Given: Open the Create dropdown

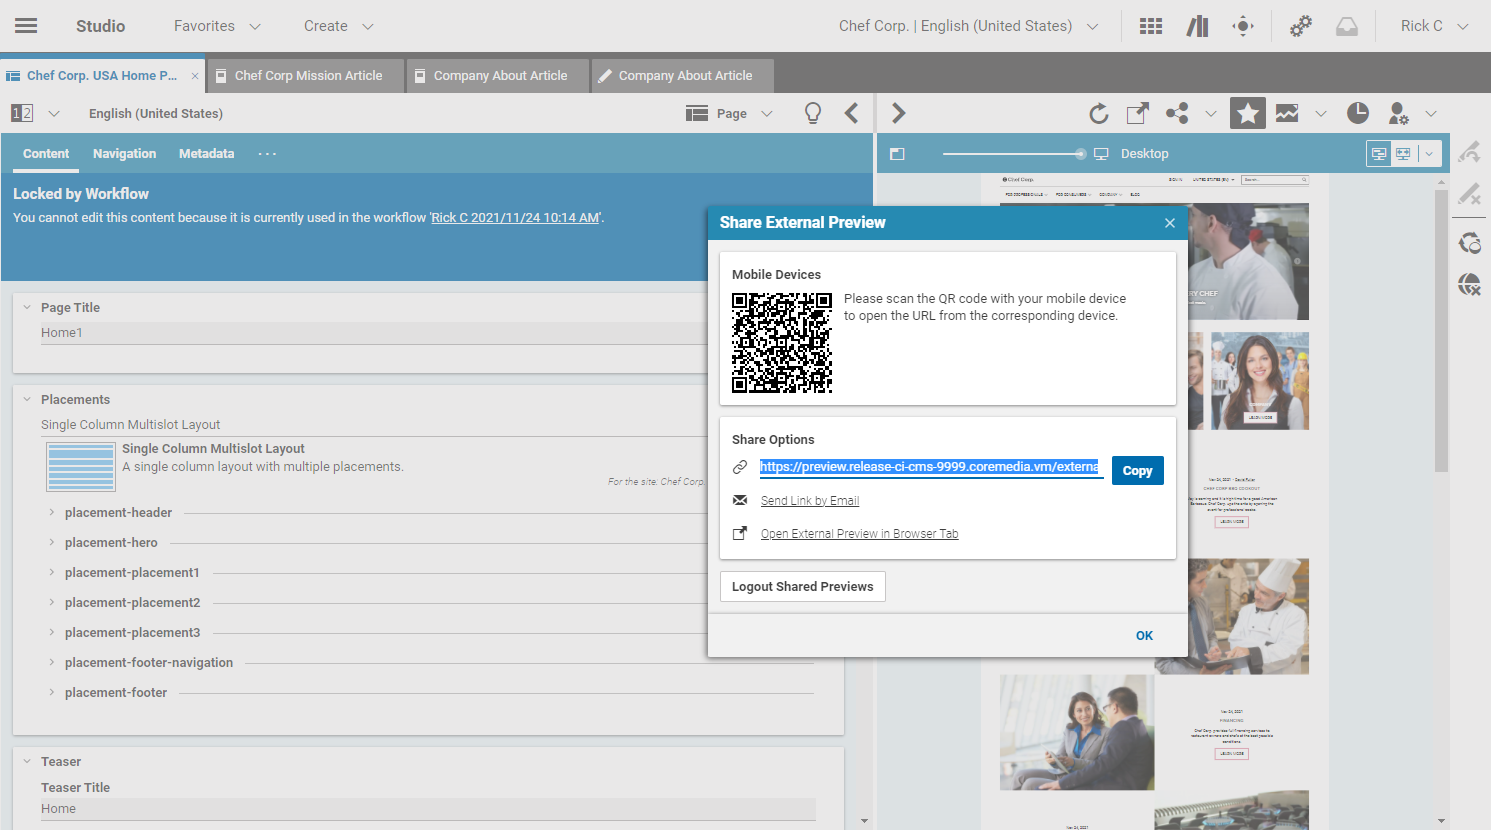Looking at the screenshot, I should [x=339, y=26].
